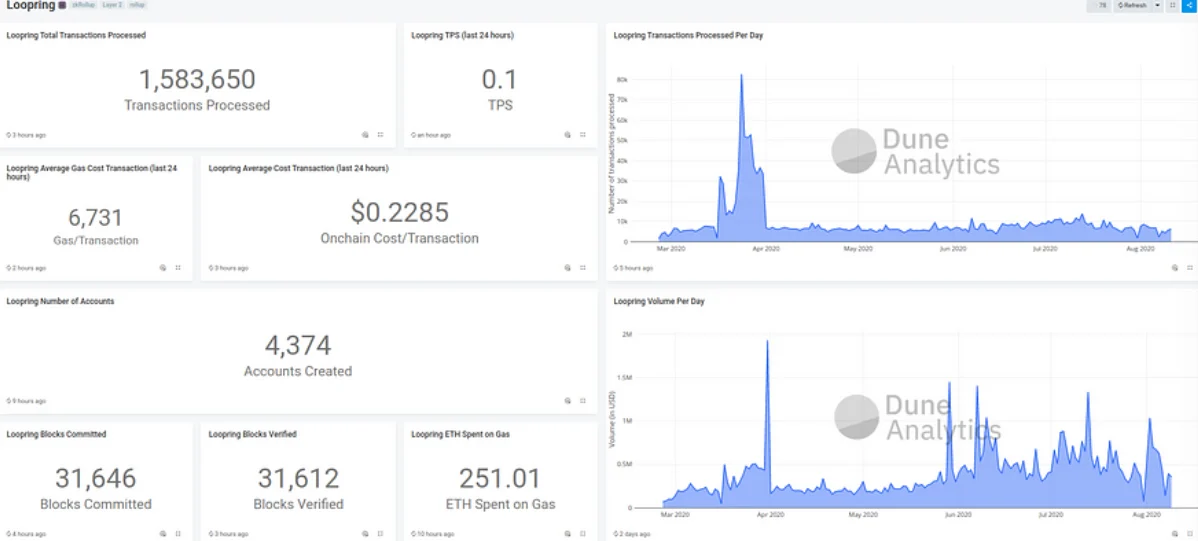Viewport: 1198px width, 541px height.
Task: Click the tallest spike in Transactions Per Day chart
Action: click(x=741, y=76)
